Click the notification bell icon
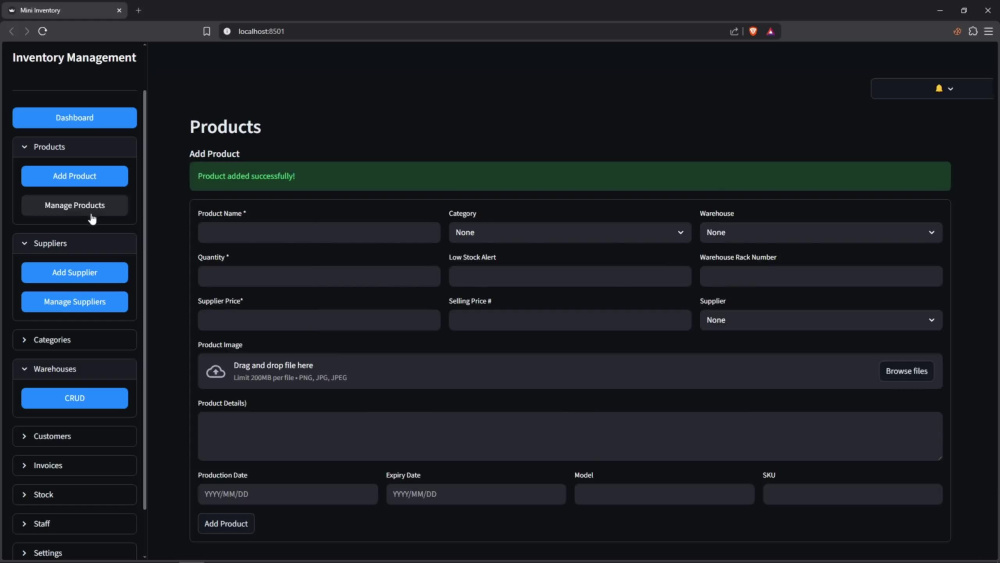Image resolution: width=1000 pixels, height=563 pixels. pos(939,89)
